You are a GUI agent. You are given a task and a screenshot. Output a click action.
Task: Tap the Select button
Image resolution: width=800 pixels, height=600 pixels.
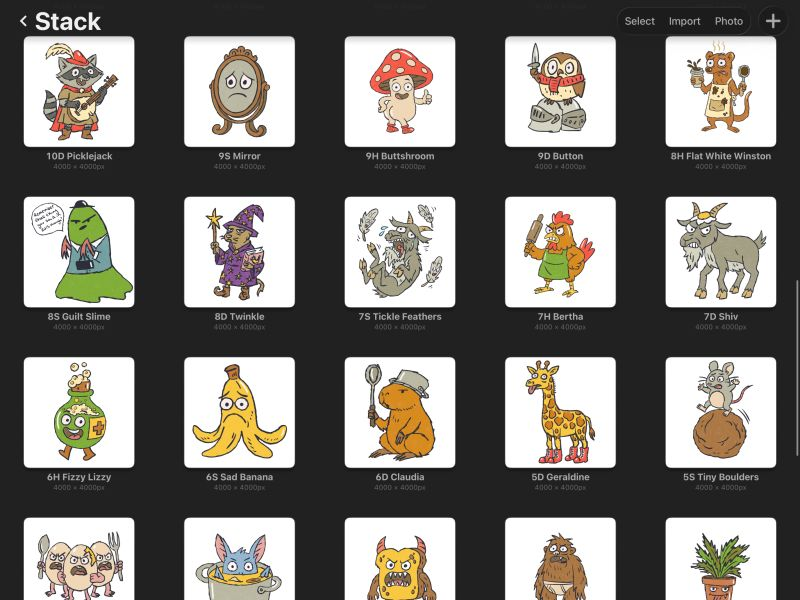tap(639, 21)
